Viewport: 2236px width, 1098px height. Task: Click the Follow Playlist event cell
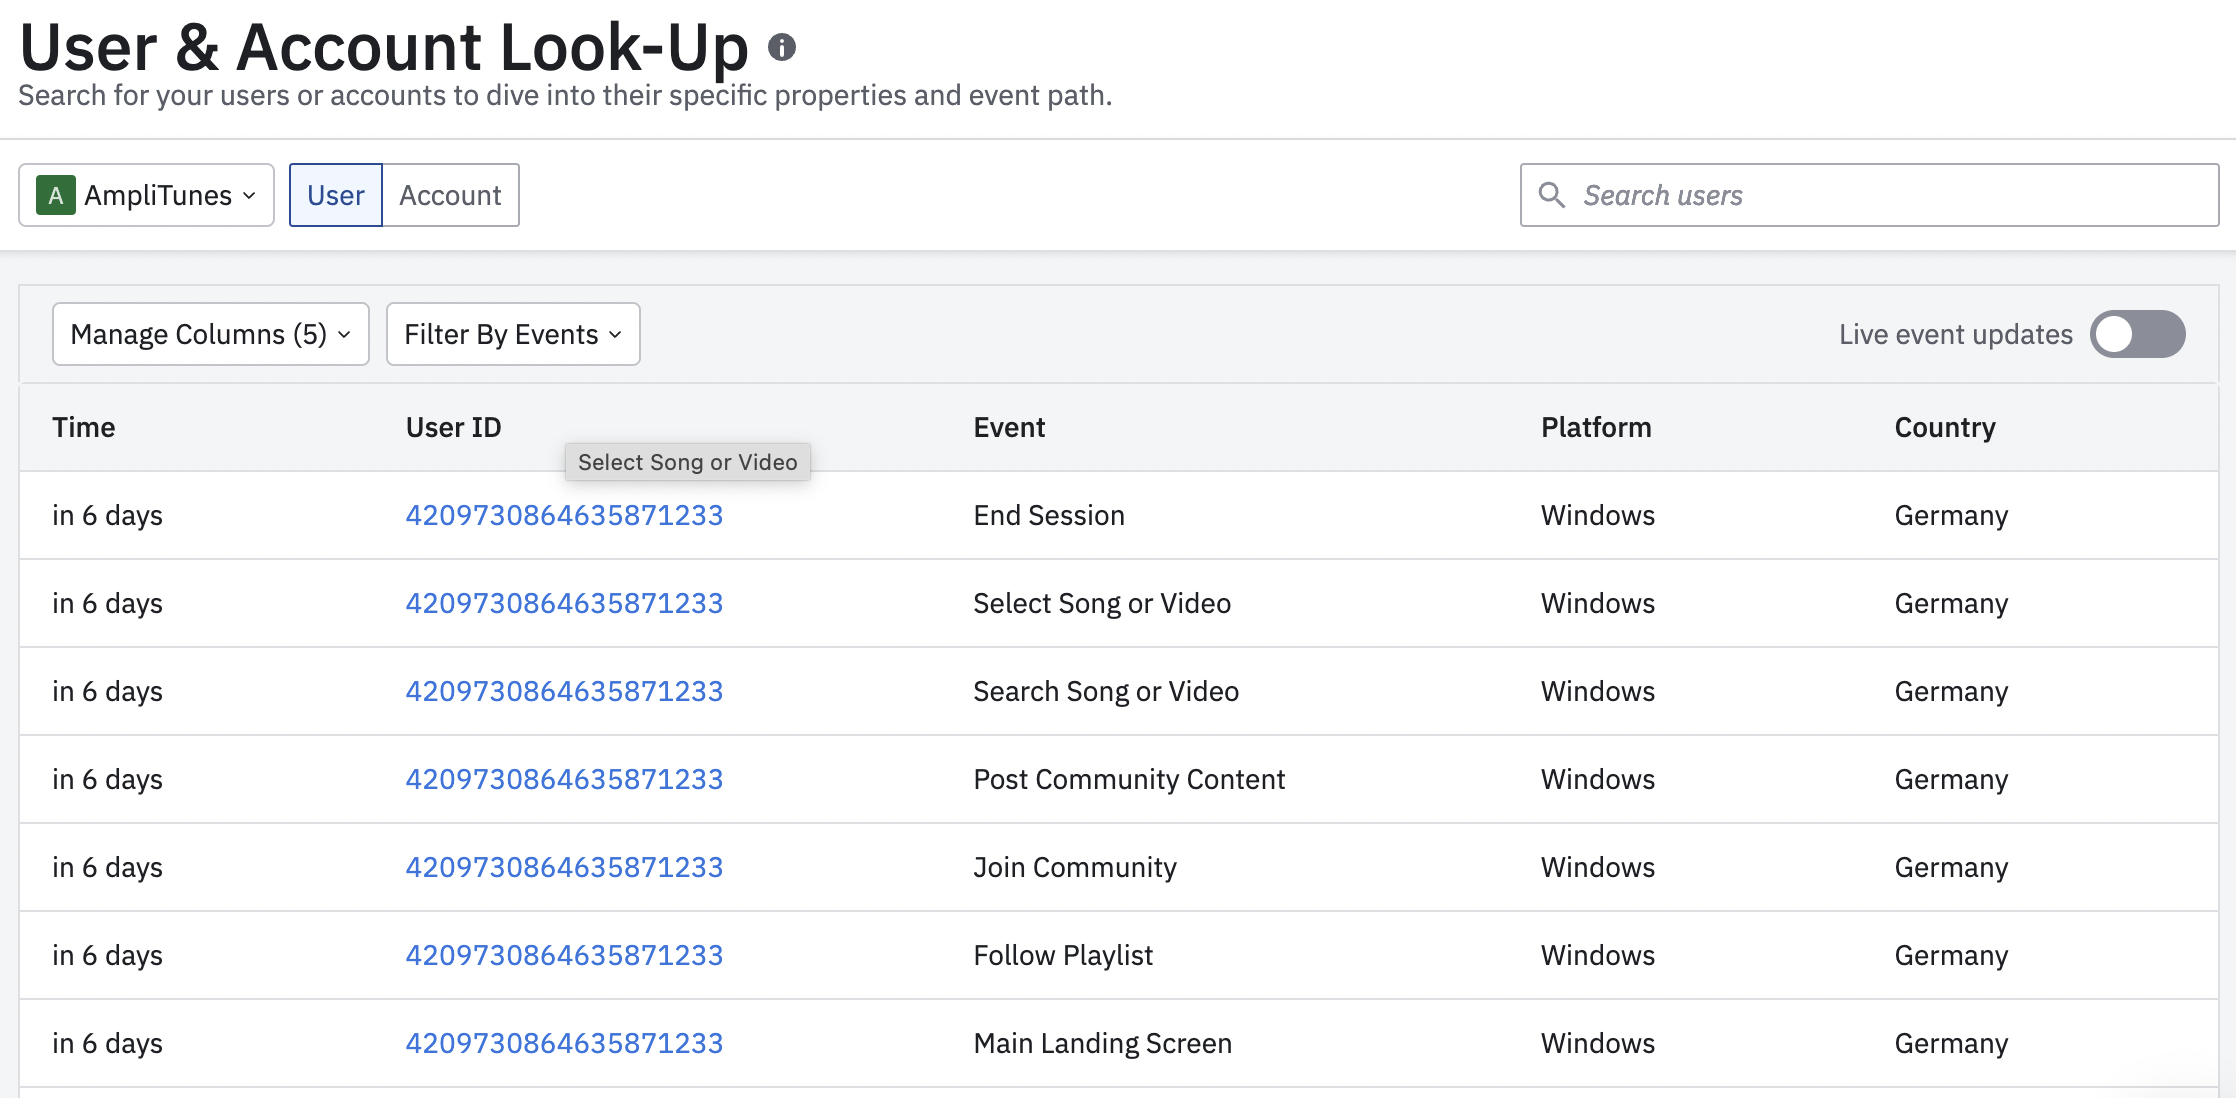[x=1063, y=955]
